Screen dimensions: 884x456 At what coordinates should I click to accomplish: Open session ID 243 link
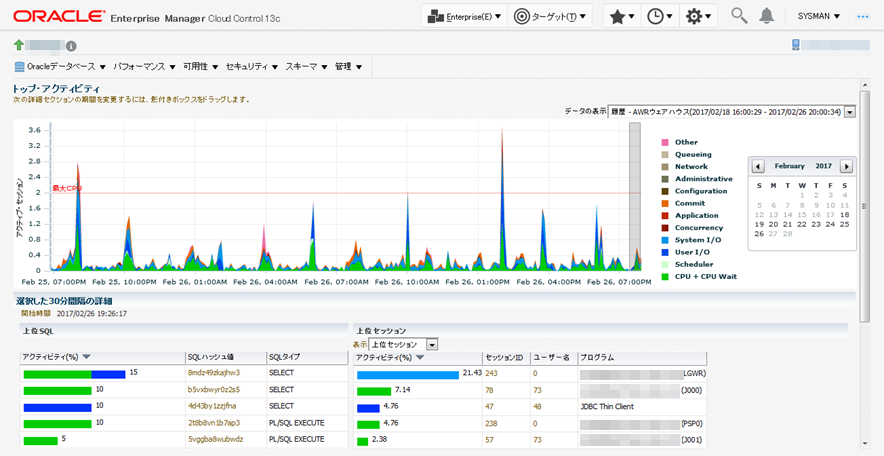pos(492,373)
